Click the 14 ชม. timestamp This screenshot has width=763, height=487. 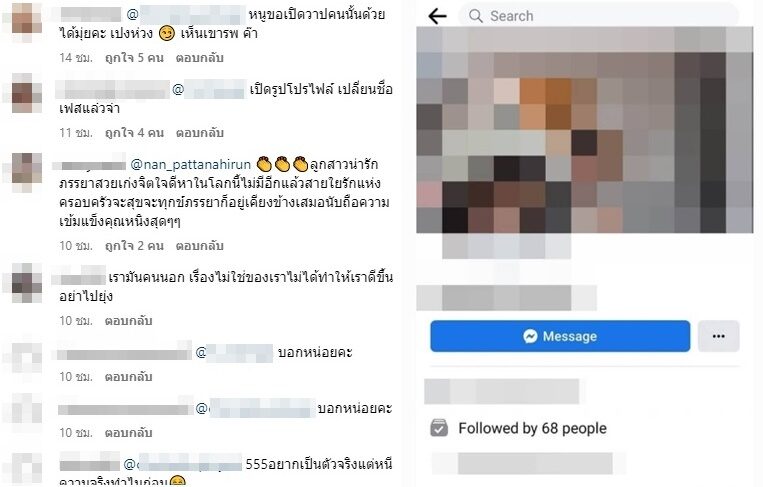pyautogui.click(x=76, y=58)
